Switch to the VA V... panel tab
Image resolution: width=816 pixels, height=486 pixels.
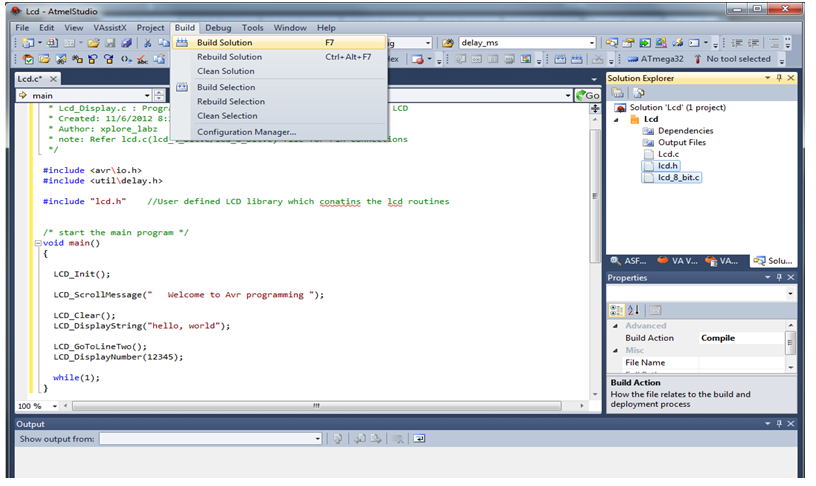pos(677,261)
